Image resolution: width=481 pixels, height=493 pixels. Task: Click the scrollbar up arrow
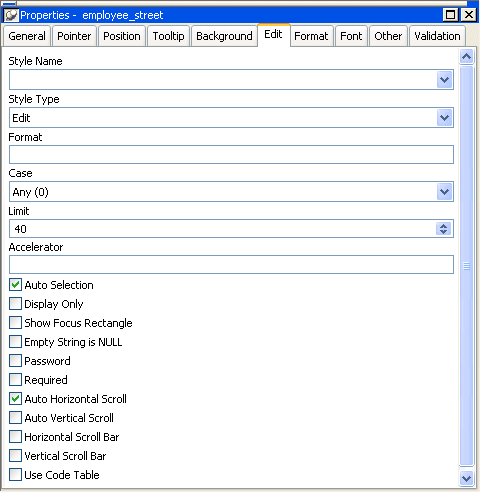(x=467, y=57)
